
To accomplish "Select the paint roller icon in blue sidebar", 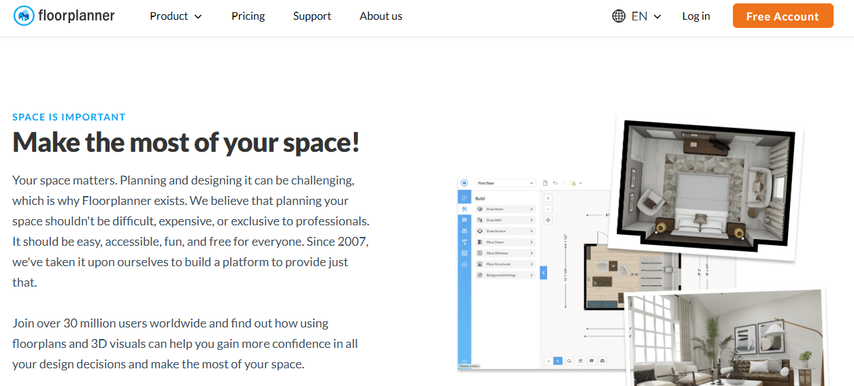I will pos(465,242).
